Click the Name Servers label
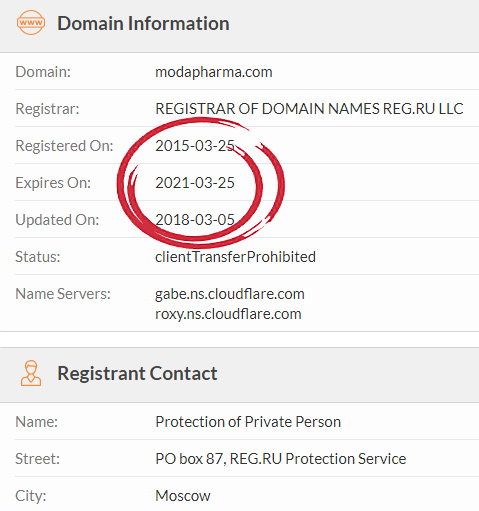This screenshot has width=479, height=511. click(x=63, y=294)
